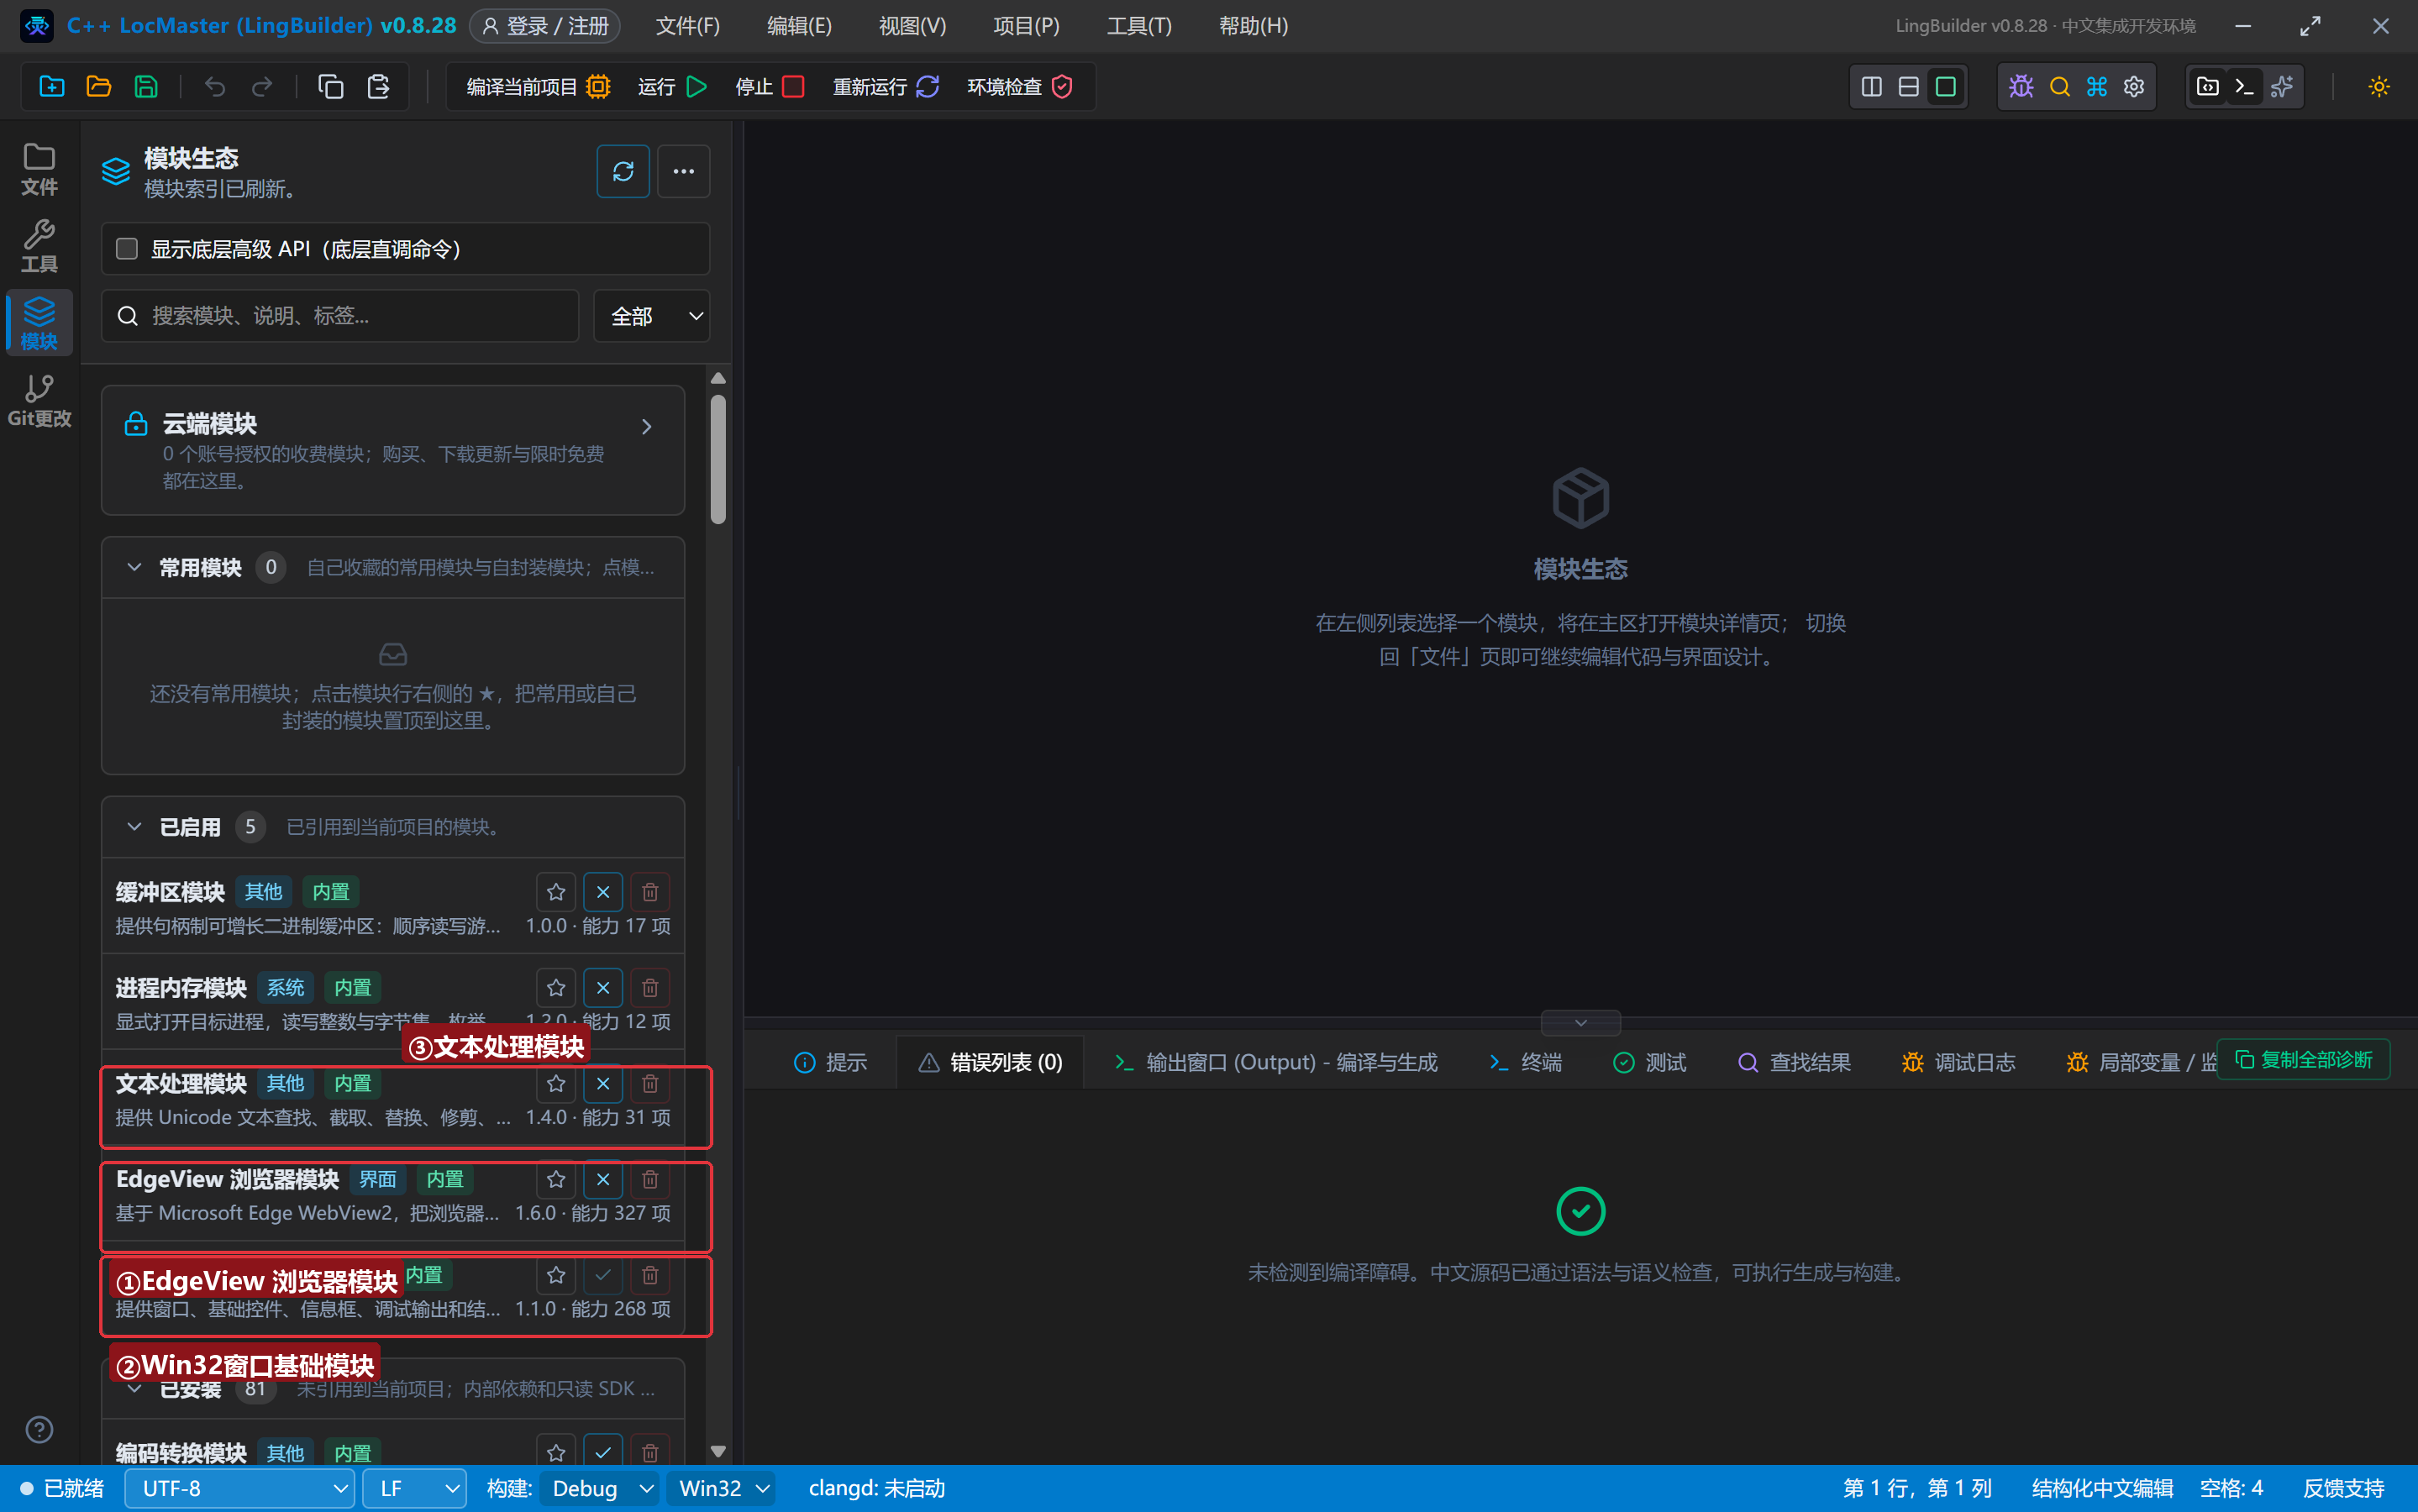Image resolution: width=2418 pixels, height=1512 pixels.
Task: Click the copy icon in toolbar
Action: [331, 87]
